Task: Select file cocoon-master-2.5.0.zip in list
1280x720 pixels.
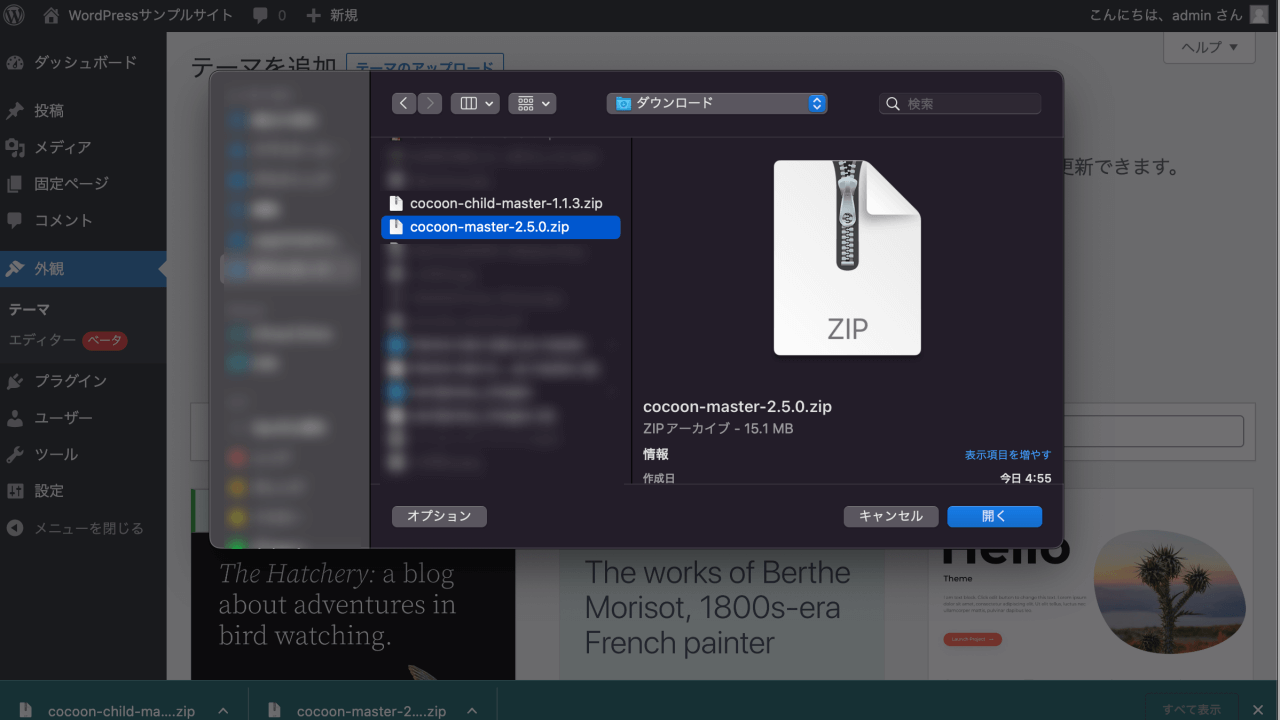Action: 501,227
